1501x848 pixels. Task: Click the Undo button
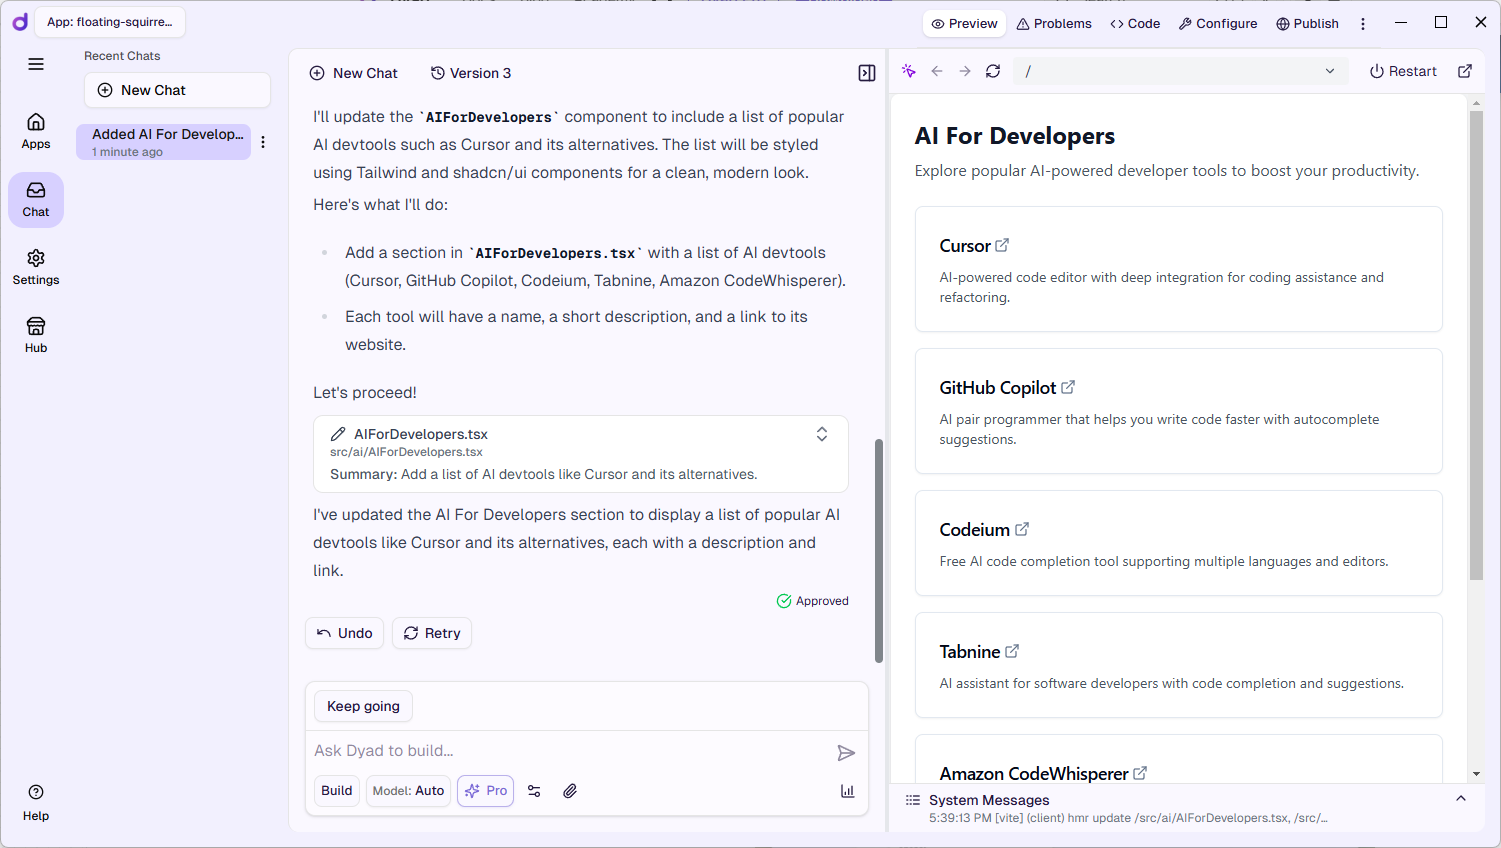pos(344,633)
